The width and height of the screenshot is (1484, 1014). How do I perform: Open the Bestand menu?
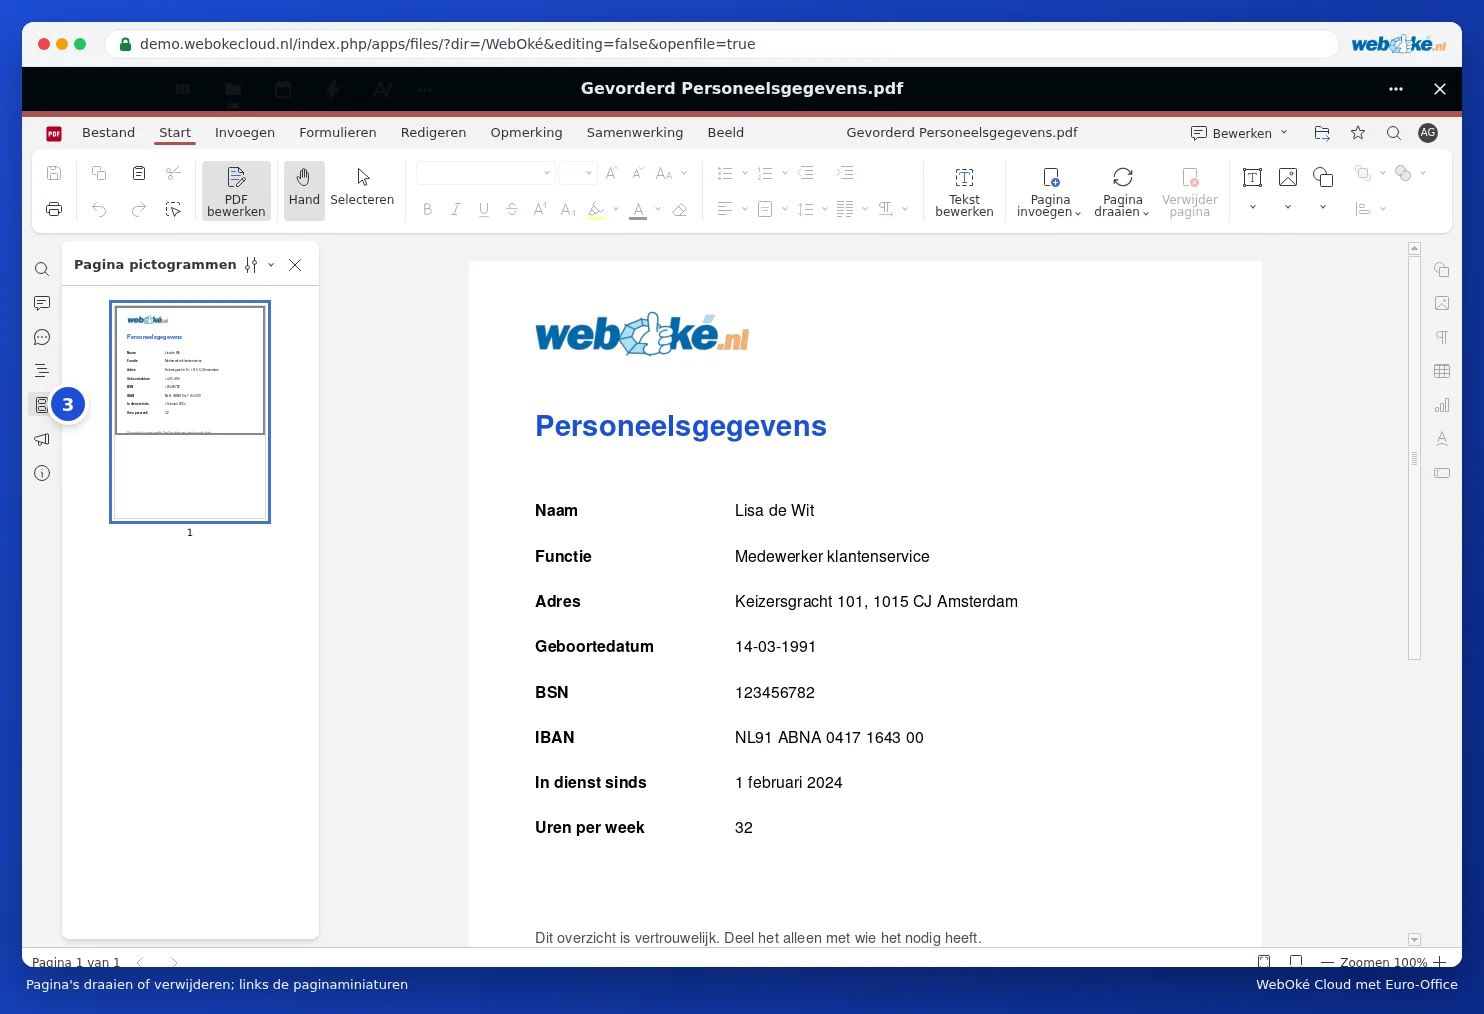pos(108,132)
